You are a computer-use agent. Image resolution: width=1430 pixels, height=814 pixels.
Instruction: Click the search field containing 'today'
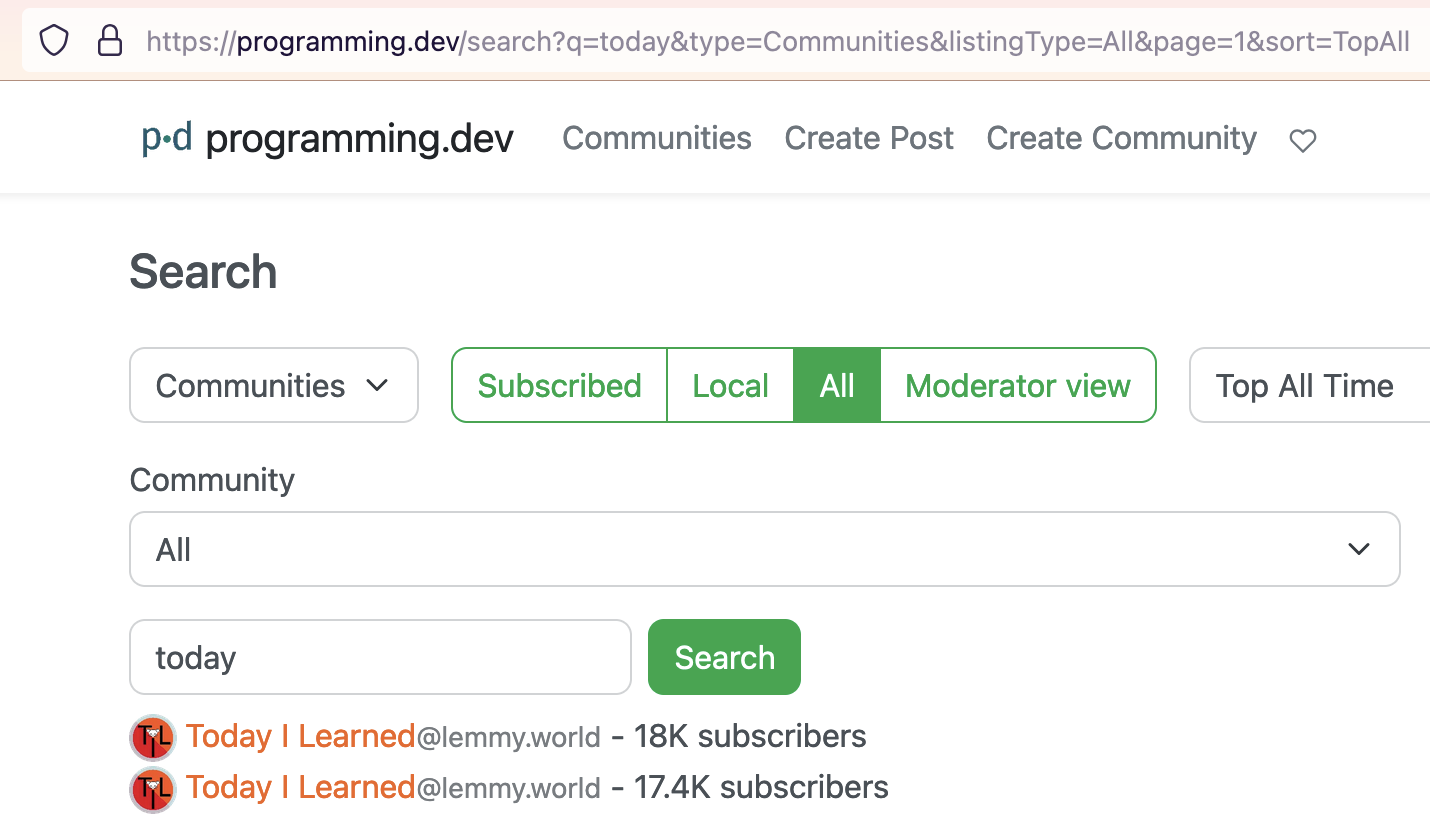tap(380, 657)
